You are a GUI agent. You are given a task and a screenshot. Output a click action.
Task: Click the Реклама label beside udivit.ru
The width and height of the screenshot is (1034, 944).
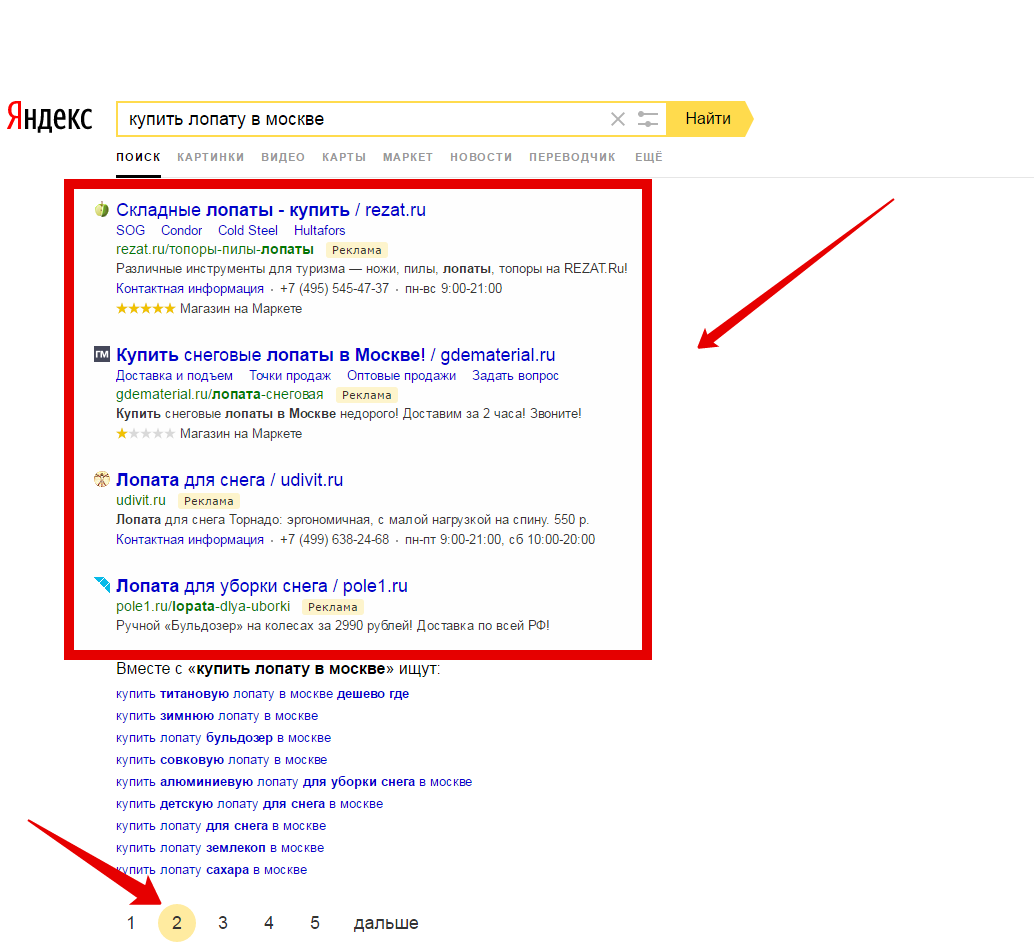point(208,501)
